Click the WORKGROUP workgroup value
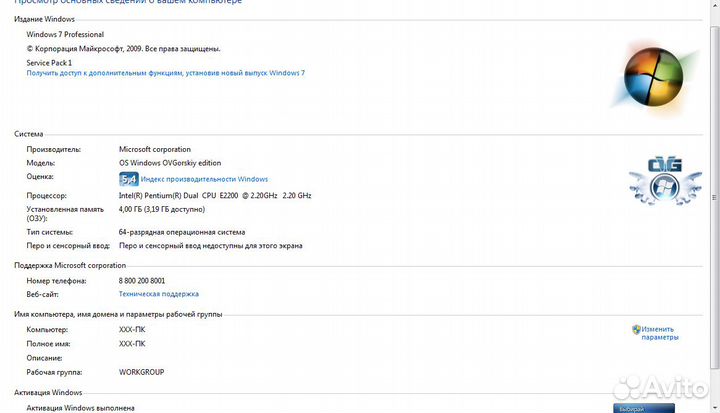 (141, 372)
